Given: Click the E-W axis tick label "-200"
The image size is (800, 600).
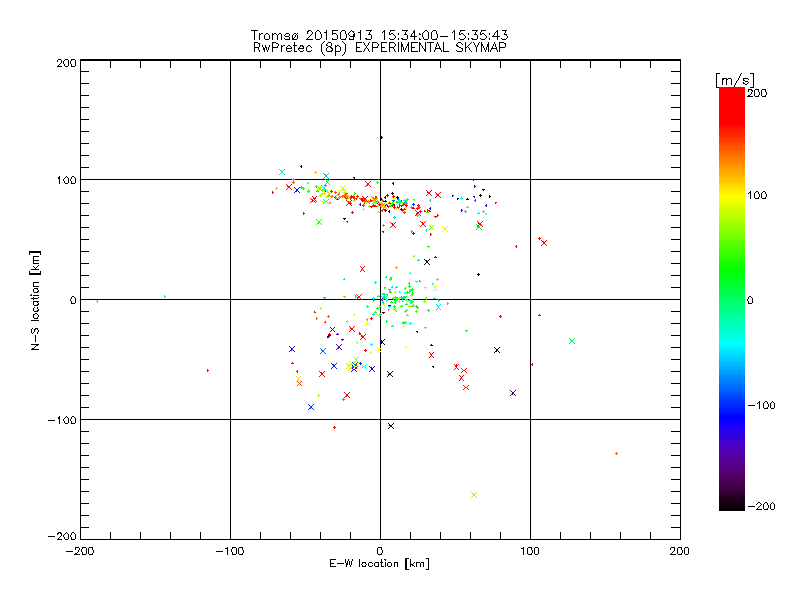Looking at the screenshot, I should coord(80,551).
